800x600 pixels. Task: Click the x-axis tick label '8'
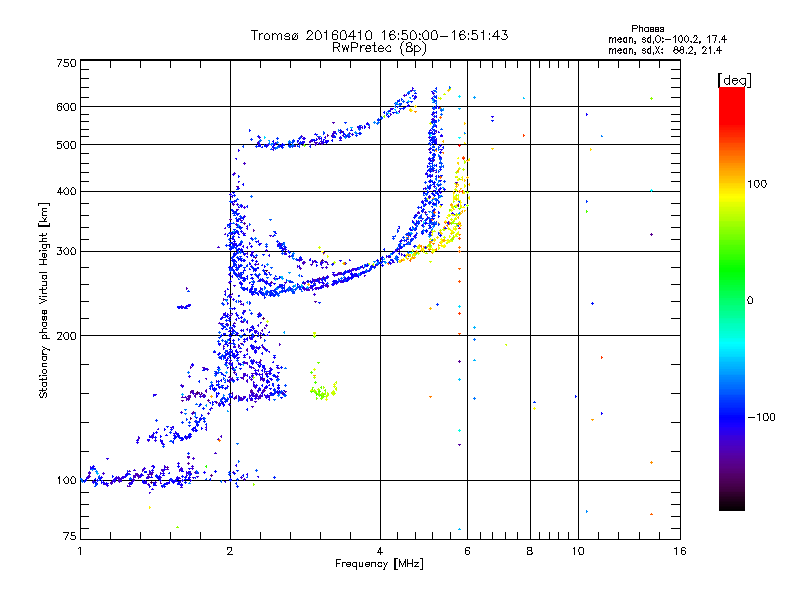pos(530,551)
